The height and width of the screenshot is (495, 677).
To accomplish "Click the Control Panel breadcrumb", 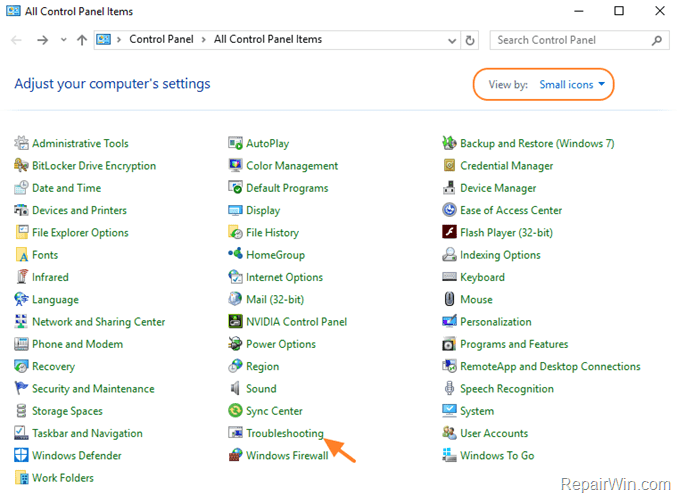I will click(x=161, y=39).
